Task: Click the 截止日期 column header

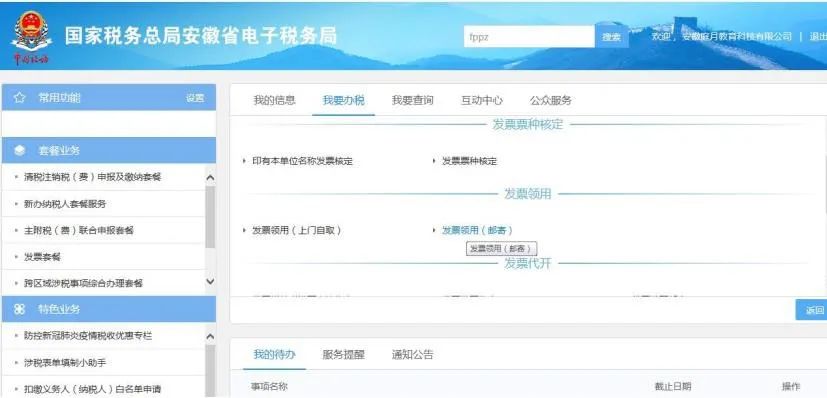Action: tap(672, 386)
